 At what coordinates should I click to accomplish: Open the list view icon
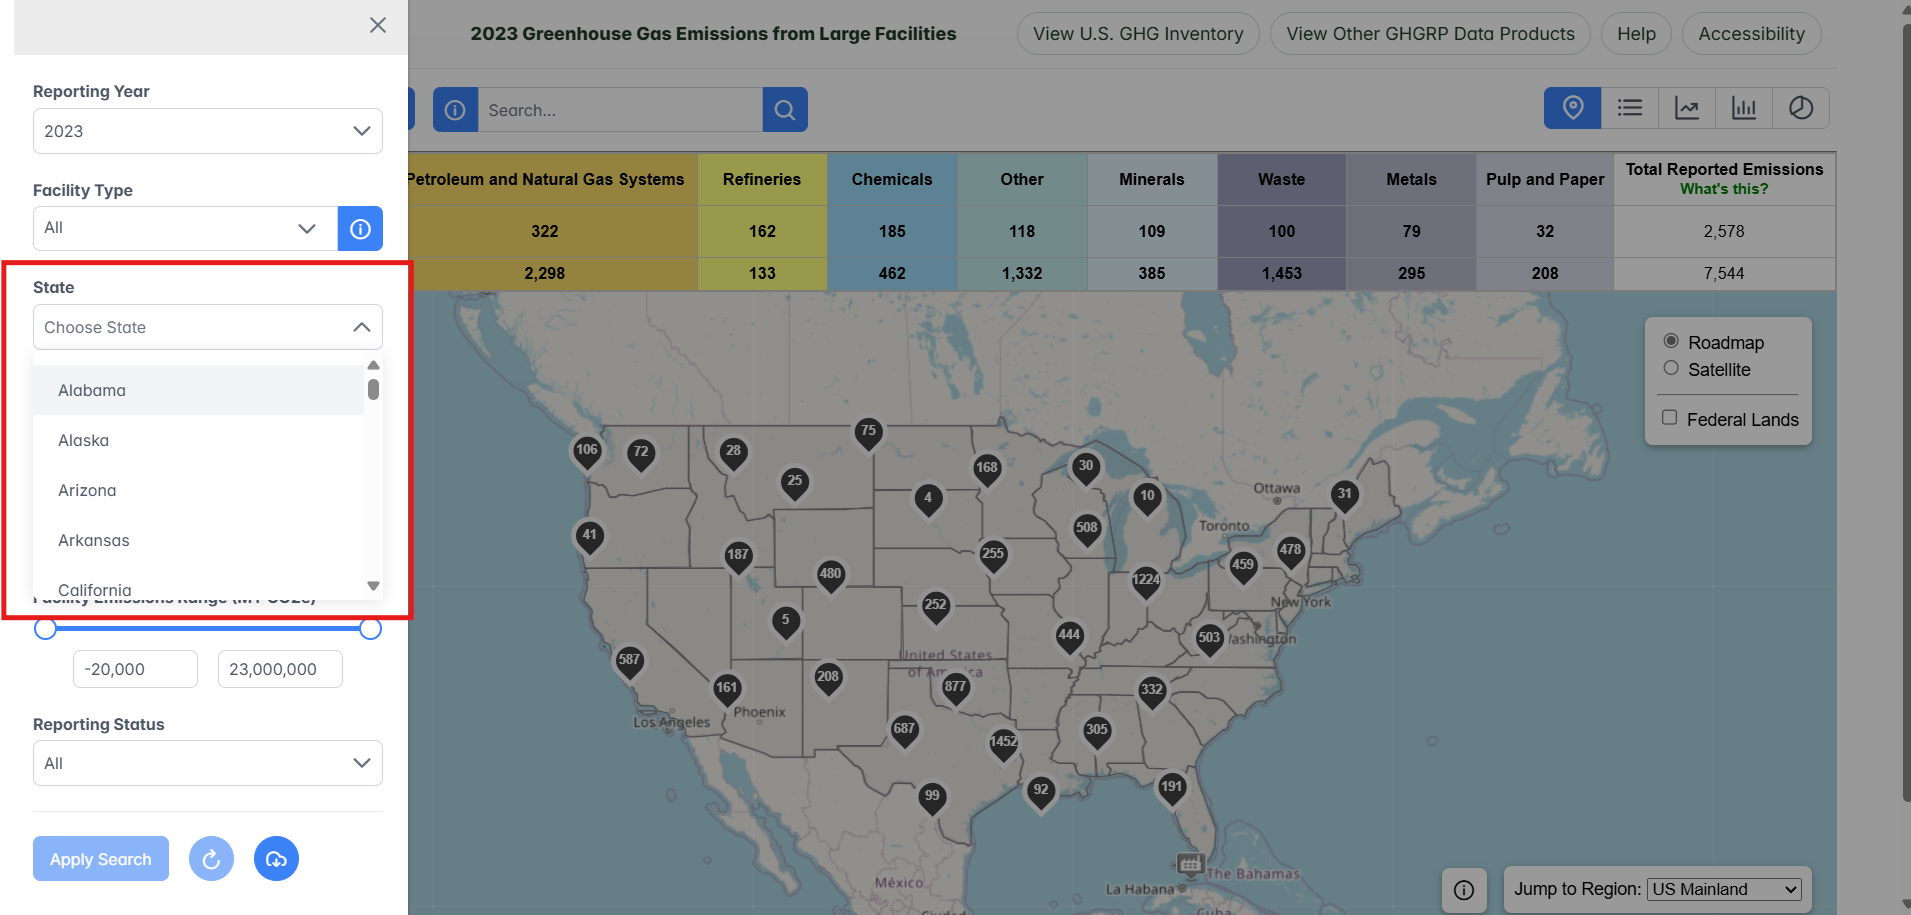(1629, 107)
